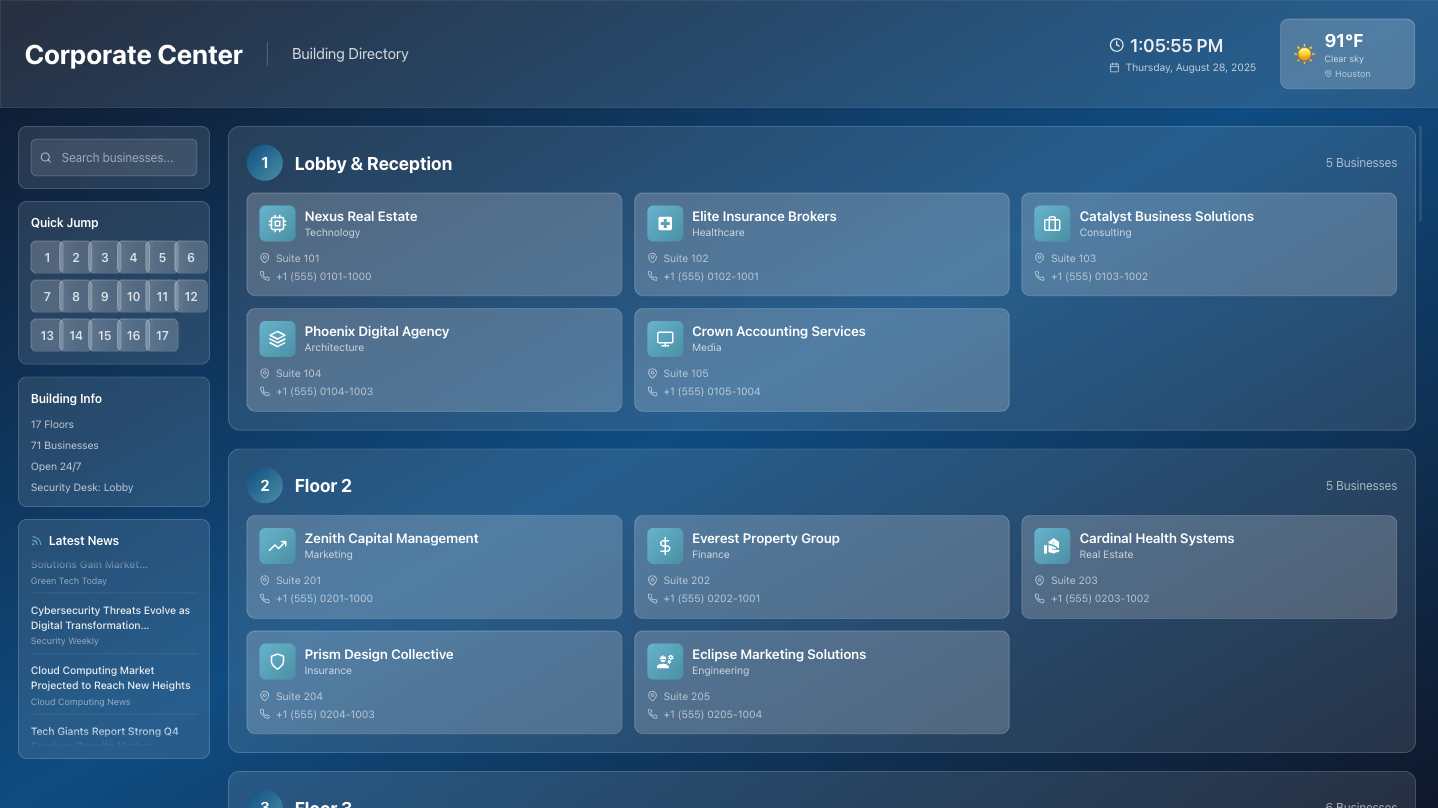Image resolution: width=1438 pixels, height=808 pixels.
Task: Click the sun icon in the weather widget
Action: coord(1303,53)
